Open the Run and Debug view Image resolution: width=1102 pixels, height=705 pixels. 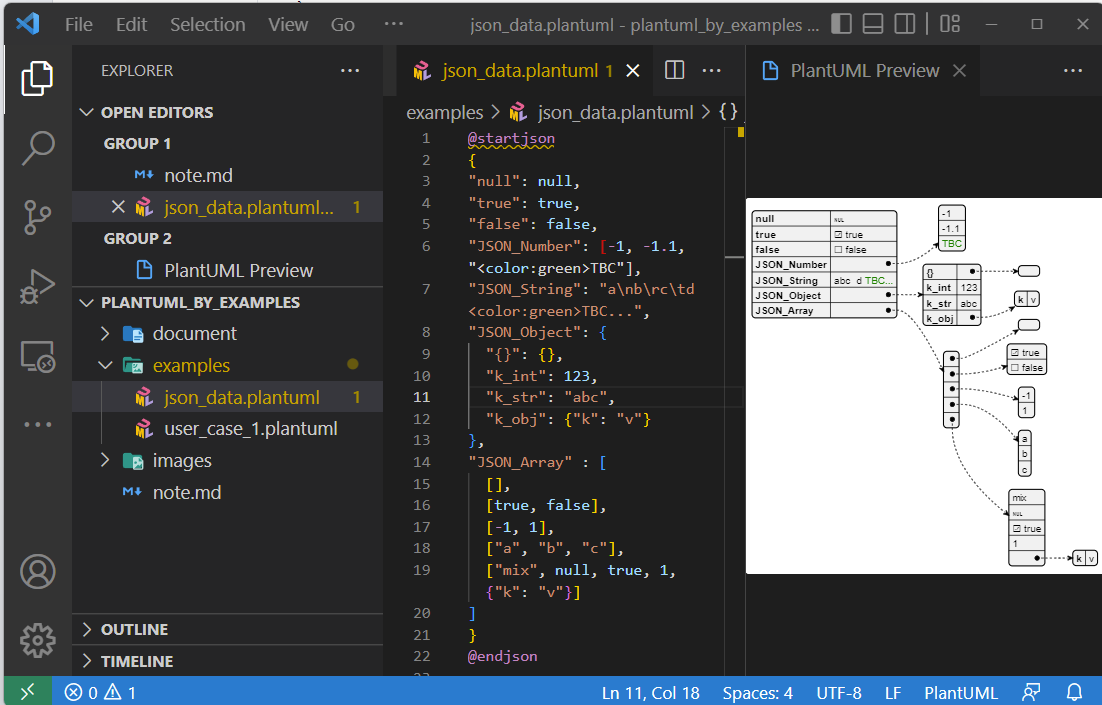(37, 286)
